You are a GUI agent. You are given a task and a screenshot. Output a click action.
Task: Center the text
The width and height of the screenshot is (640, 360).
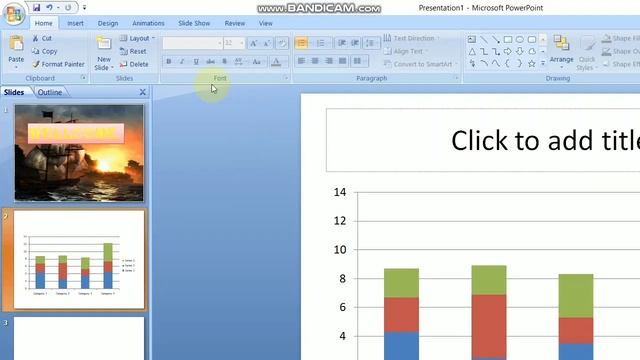coord(315,61)
